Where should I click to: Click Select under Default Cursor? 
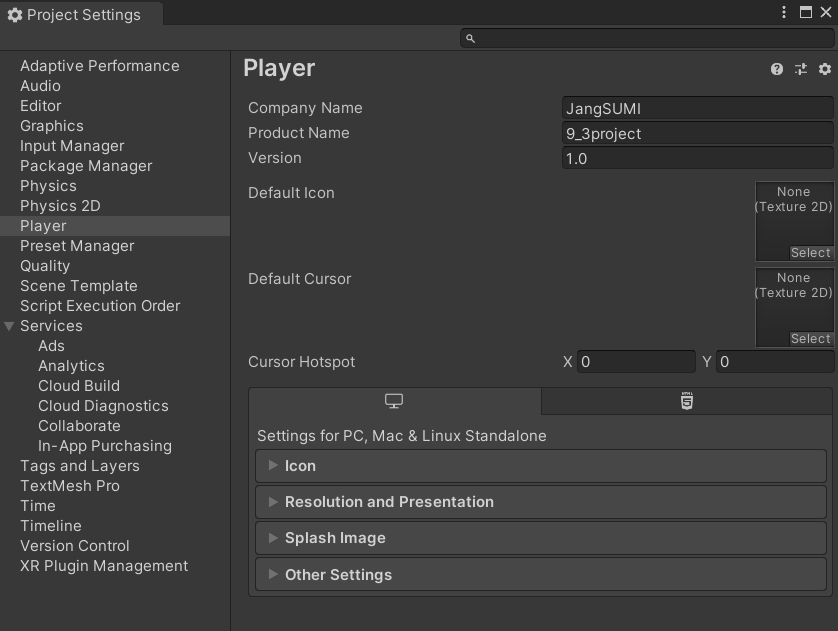click(x=811, y=339)
